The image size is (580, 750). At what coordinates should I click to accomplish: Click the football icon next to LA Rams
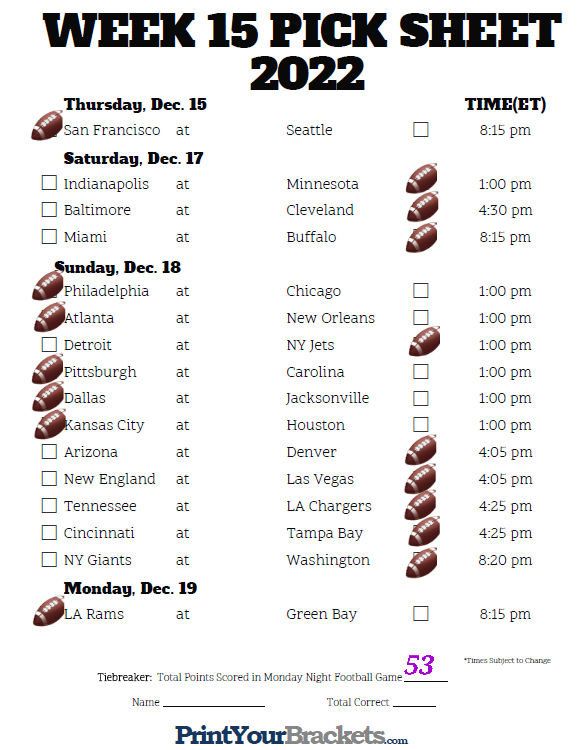tap(49, 611)
